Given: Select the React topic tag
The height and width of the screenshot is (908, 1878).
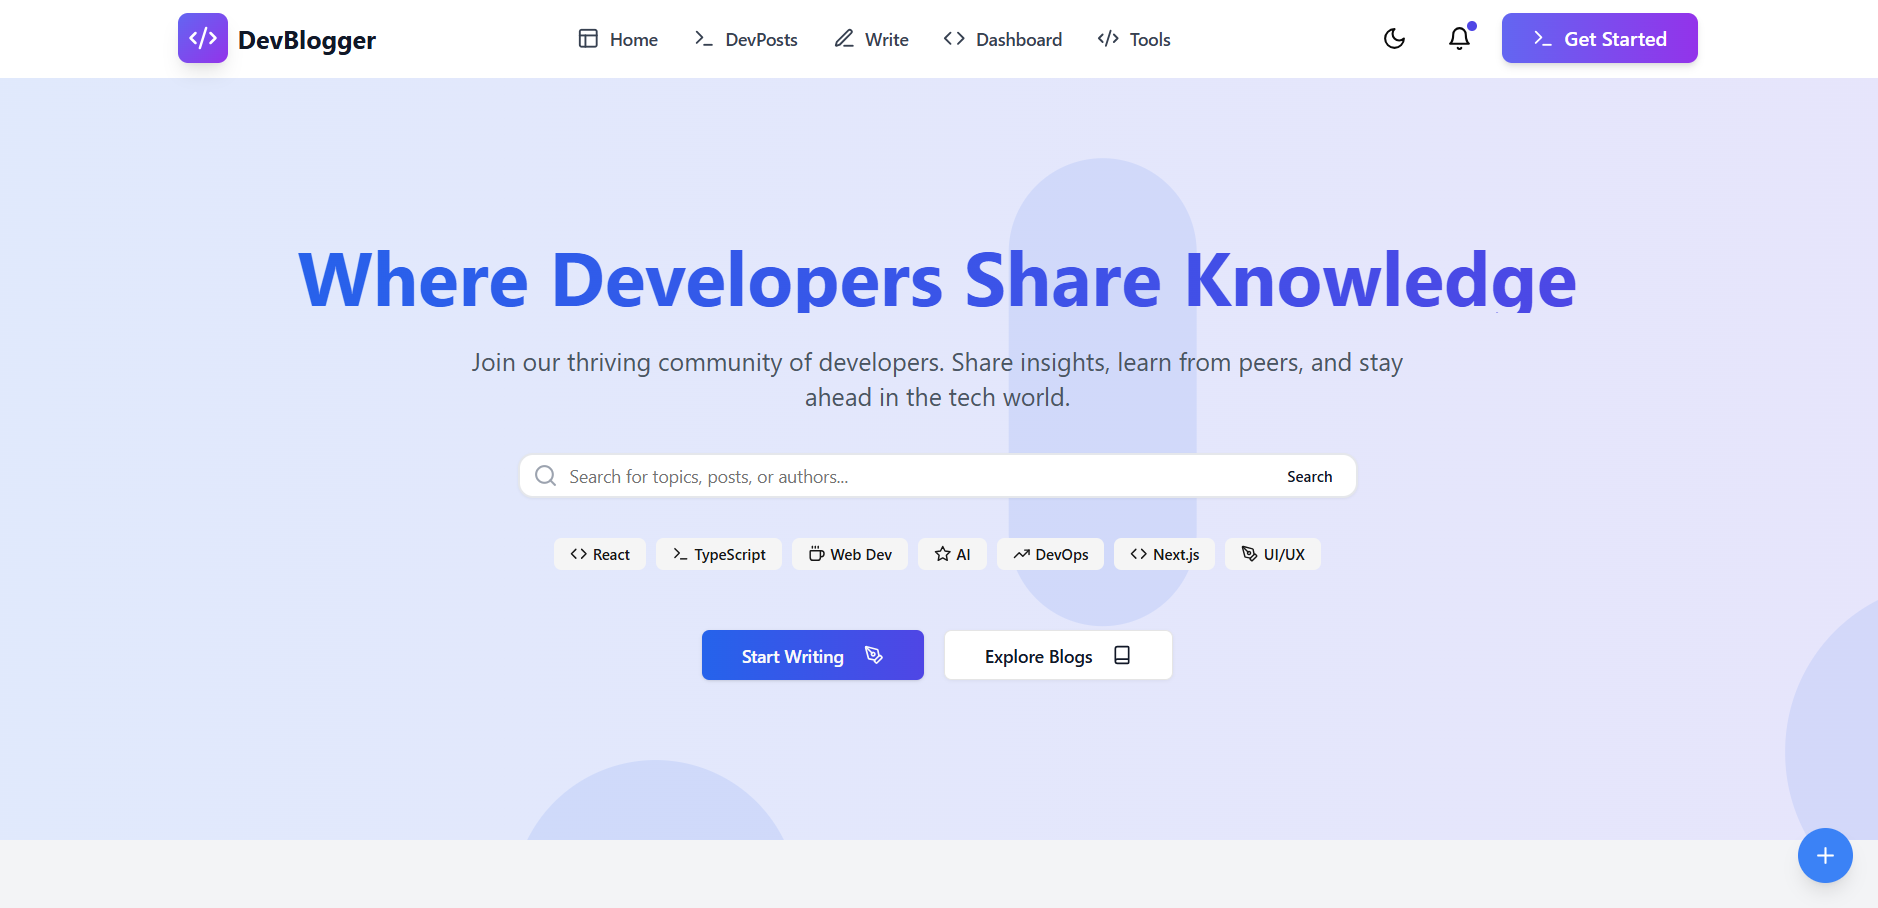Looking at the screenshot, I should click(x=600, y=554).
